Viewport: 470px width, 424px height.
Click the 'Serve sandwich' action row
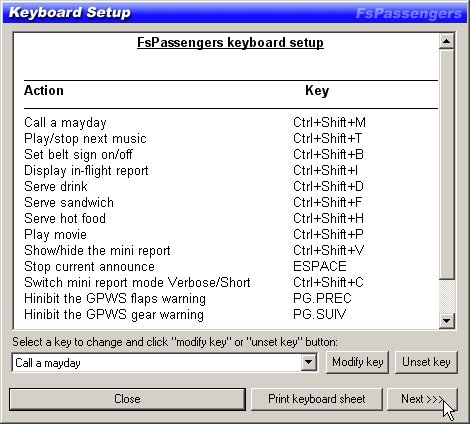(69, 202)
